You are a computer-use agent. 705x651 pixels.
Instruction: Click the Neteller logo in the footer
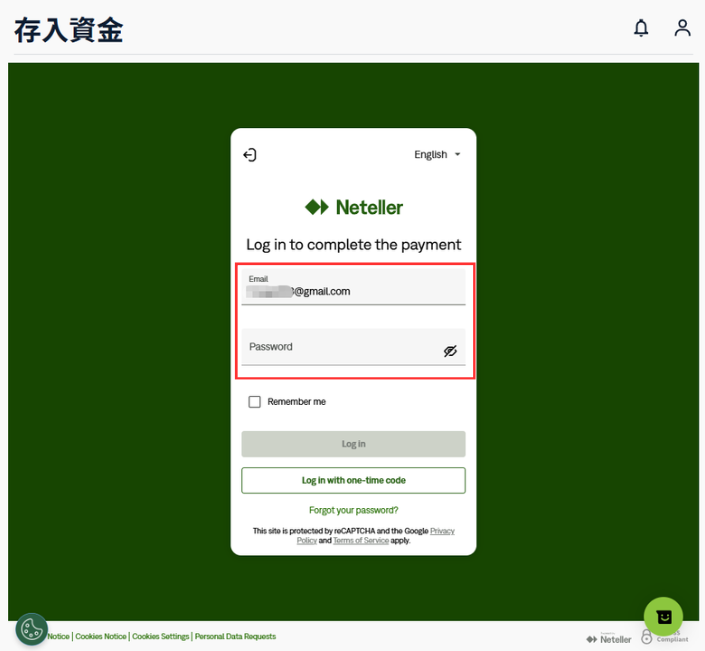click(x=608, y=639)
